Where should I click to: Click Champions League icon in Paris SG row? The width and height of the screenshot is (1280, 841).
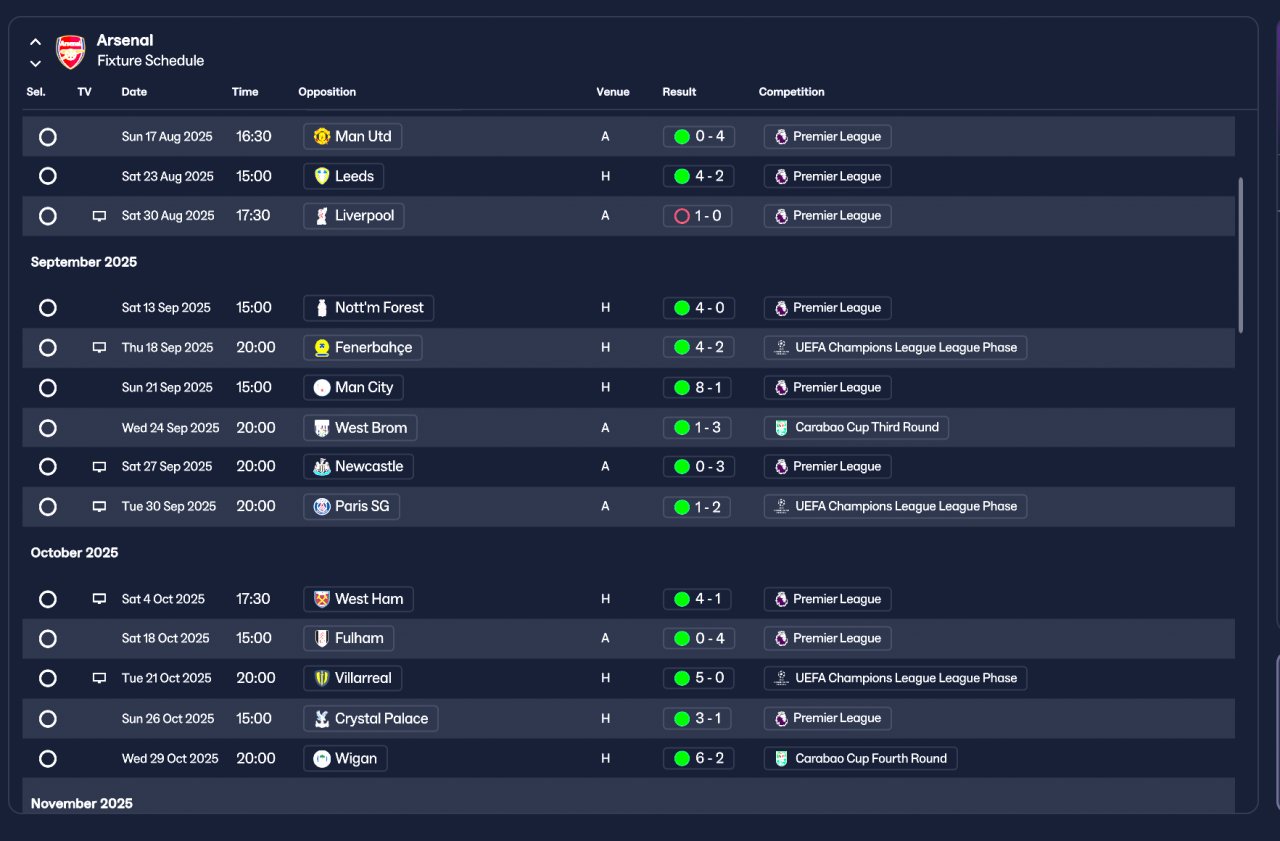[782, 507]
